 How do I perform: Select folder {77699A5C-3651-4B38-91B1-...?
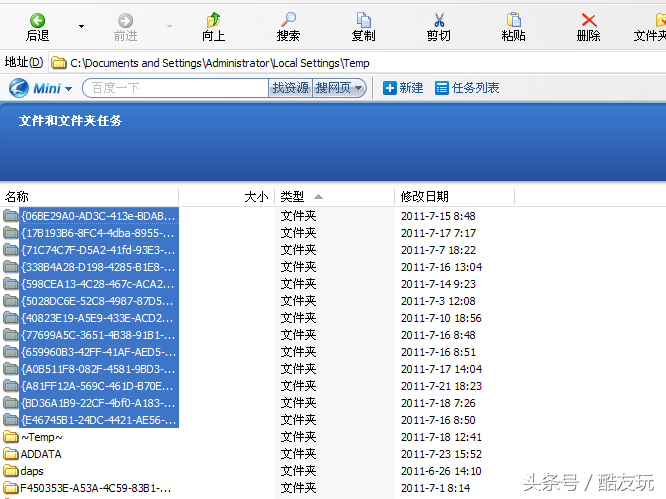pyautogui.click(x=99, y=335)
